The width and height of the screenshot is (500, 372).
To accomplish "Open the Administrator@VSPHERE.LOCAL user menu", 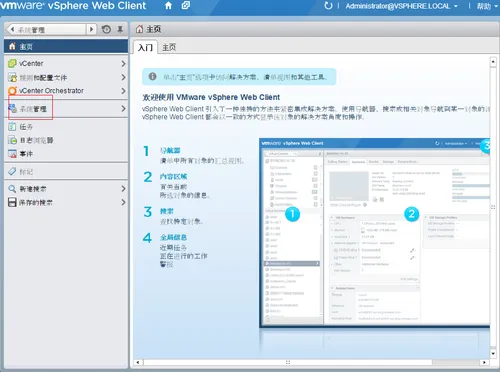I will tap(401, 6).
